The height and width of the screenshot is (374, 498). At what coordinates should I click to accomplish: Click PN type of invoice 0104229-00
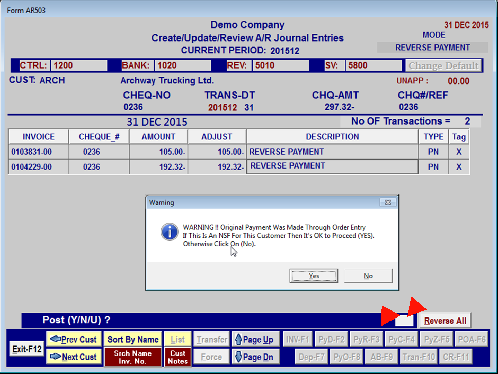point(433,167)
